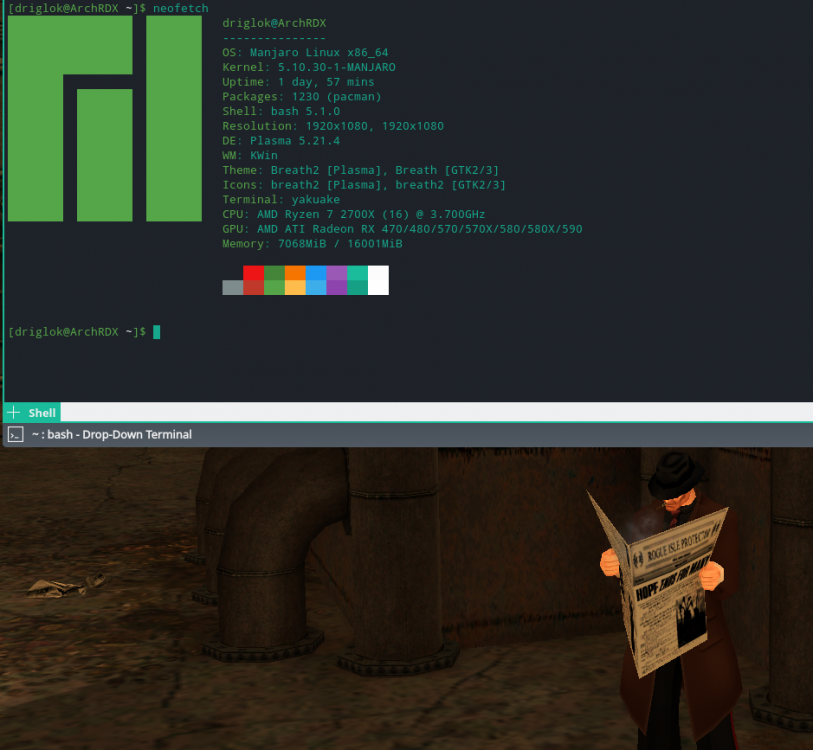Image resolution: width=813 pixels, height=750 pixels.
Task: Click the neofetch command text
Action: pos(181,7)
